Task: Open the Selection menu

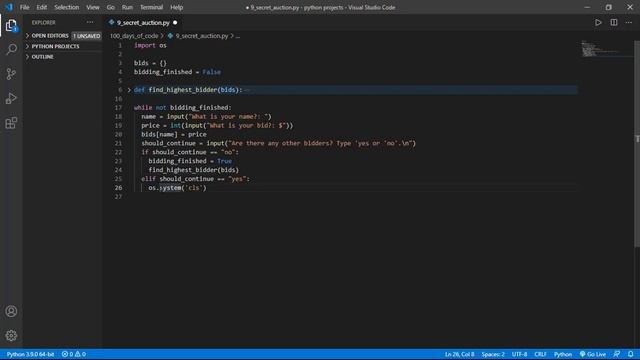Action: [x=67, y=7]
